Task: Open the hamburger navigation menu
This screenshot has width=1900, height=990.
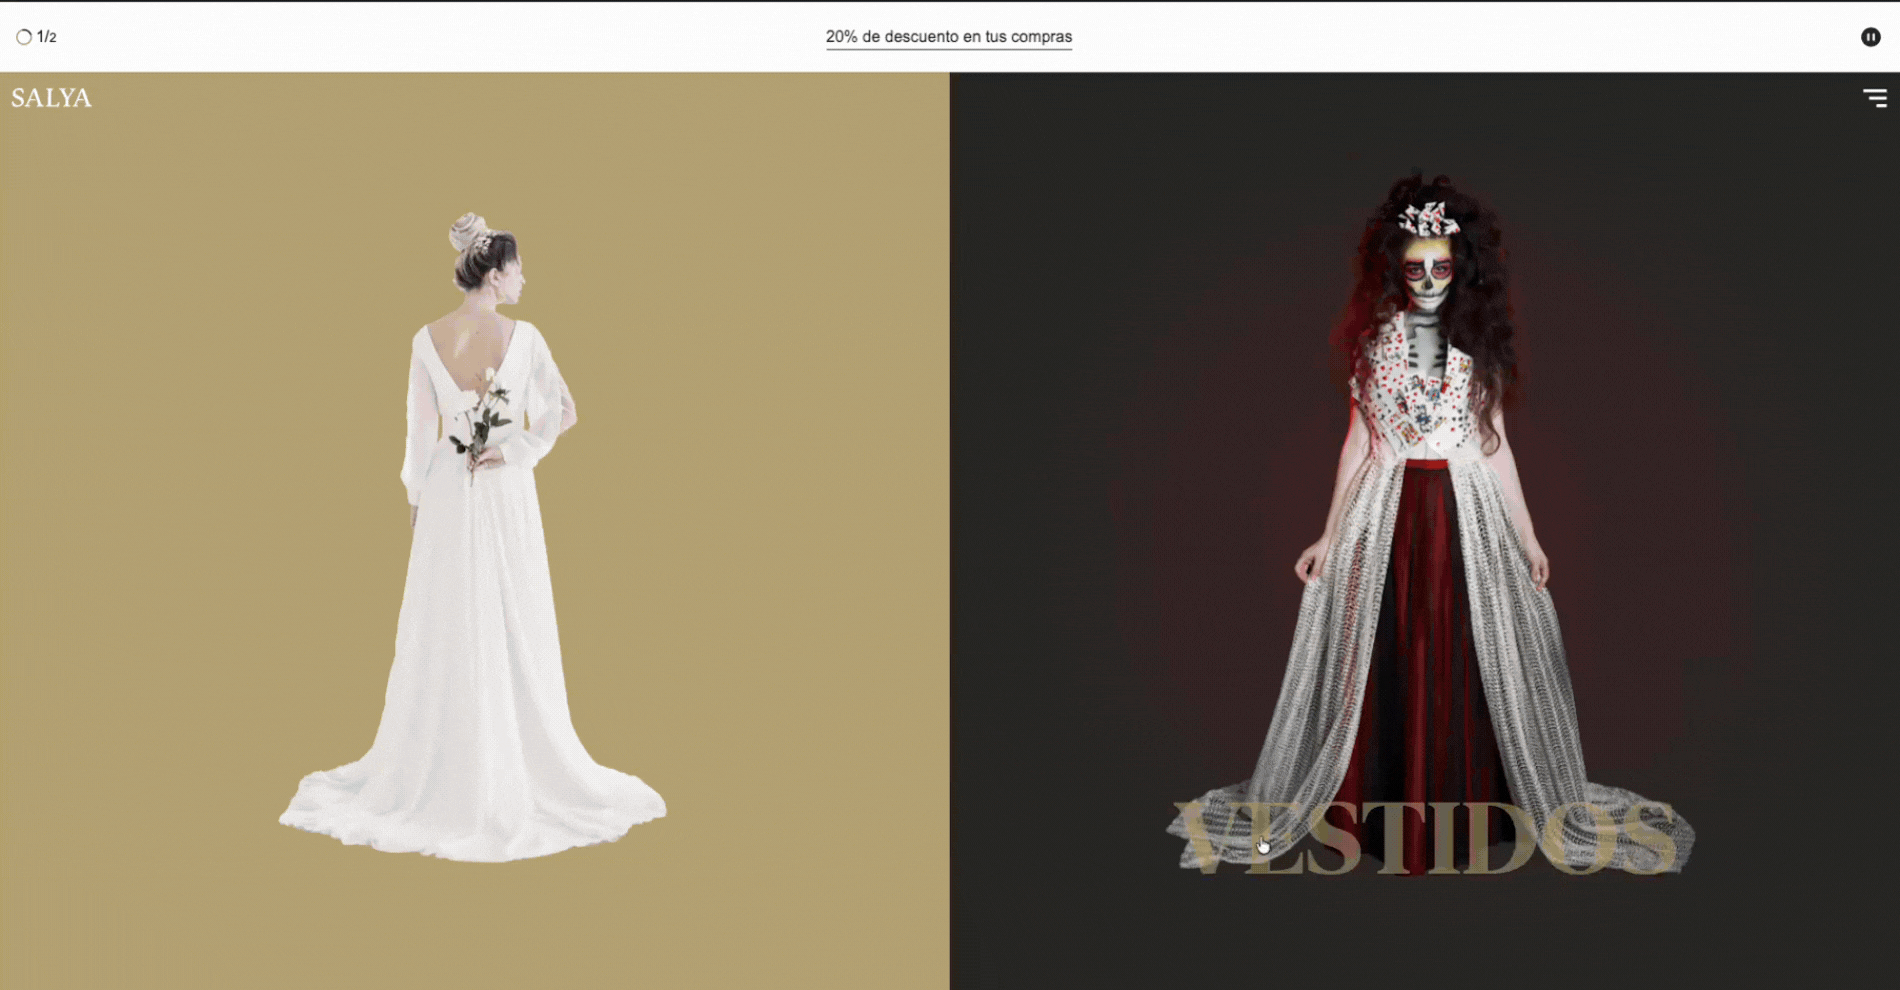Action: tap(1874, 97)
